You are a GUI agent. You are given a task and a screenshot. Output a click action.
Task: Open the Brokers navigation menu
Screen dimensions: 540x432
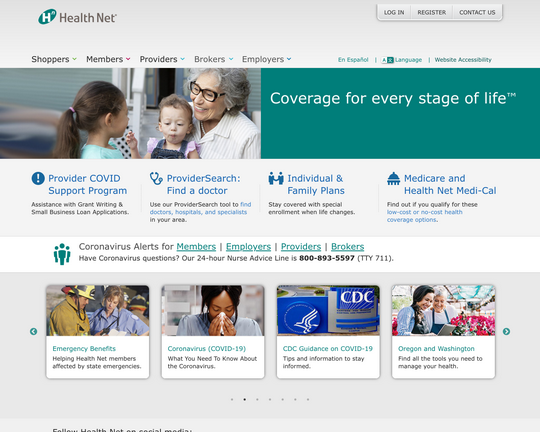[x=209, y=59]
